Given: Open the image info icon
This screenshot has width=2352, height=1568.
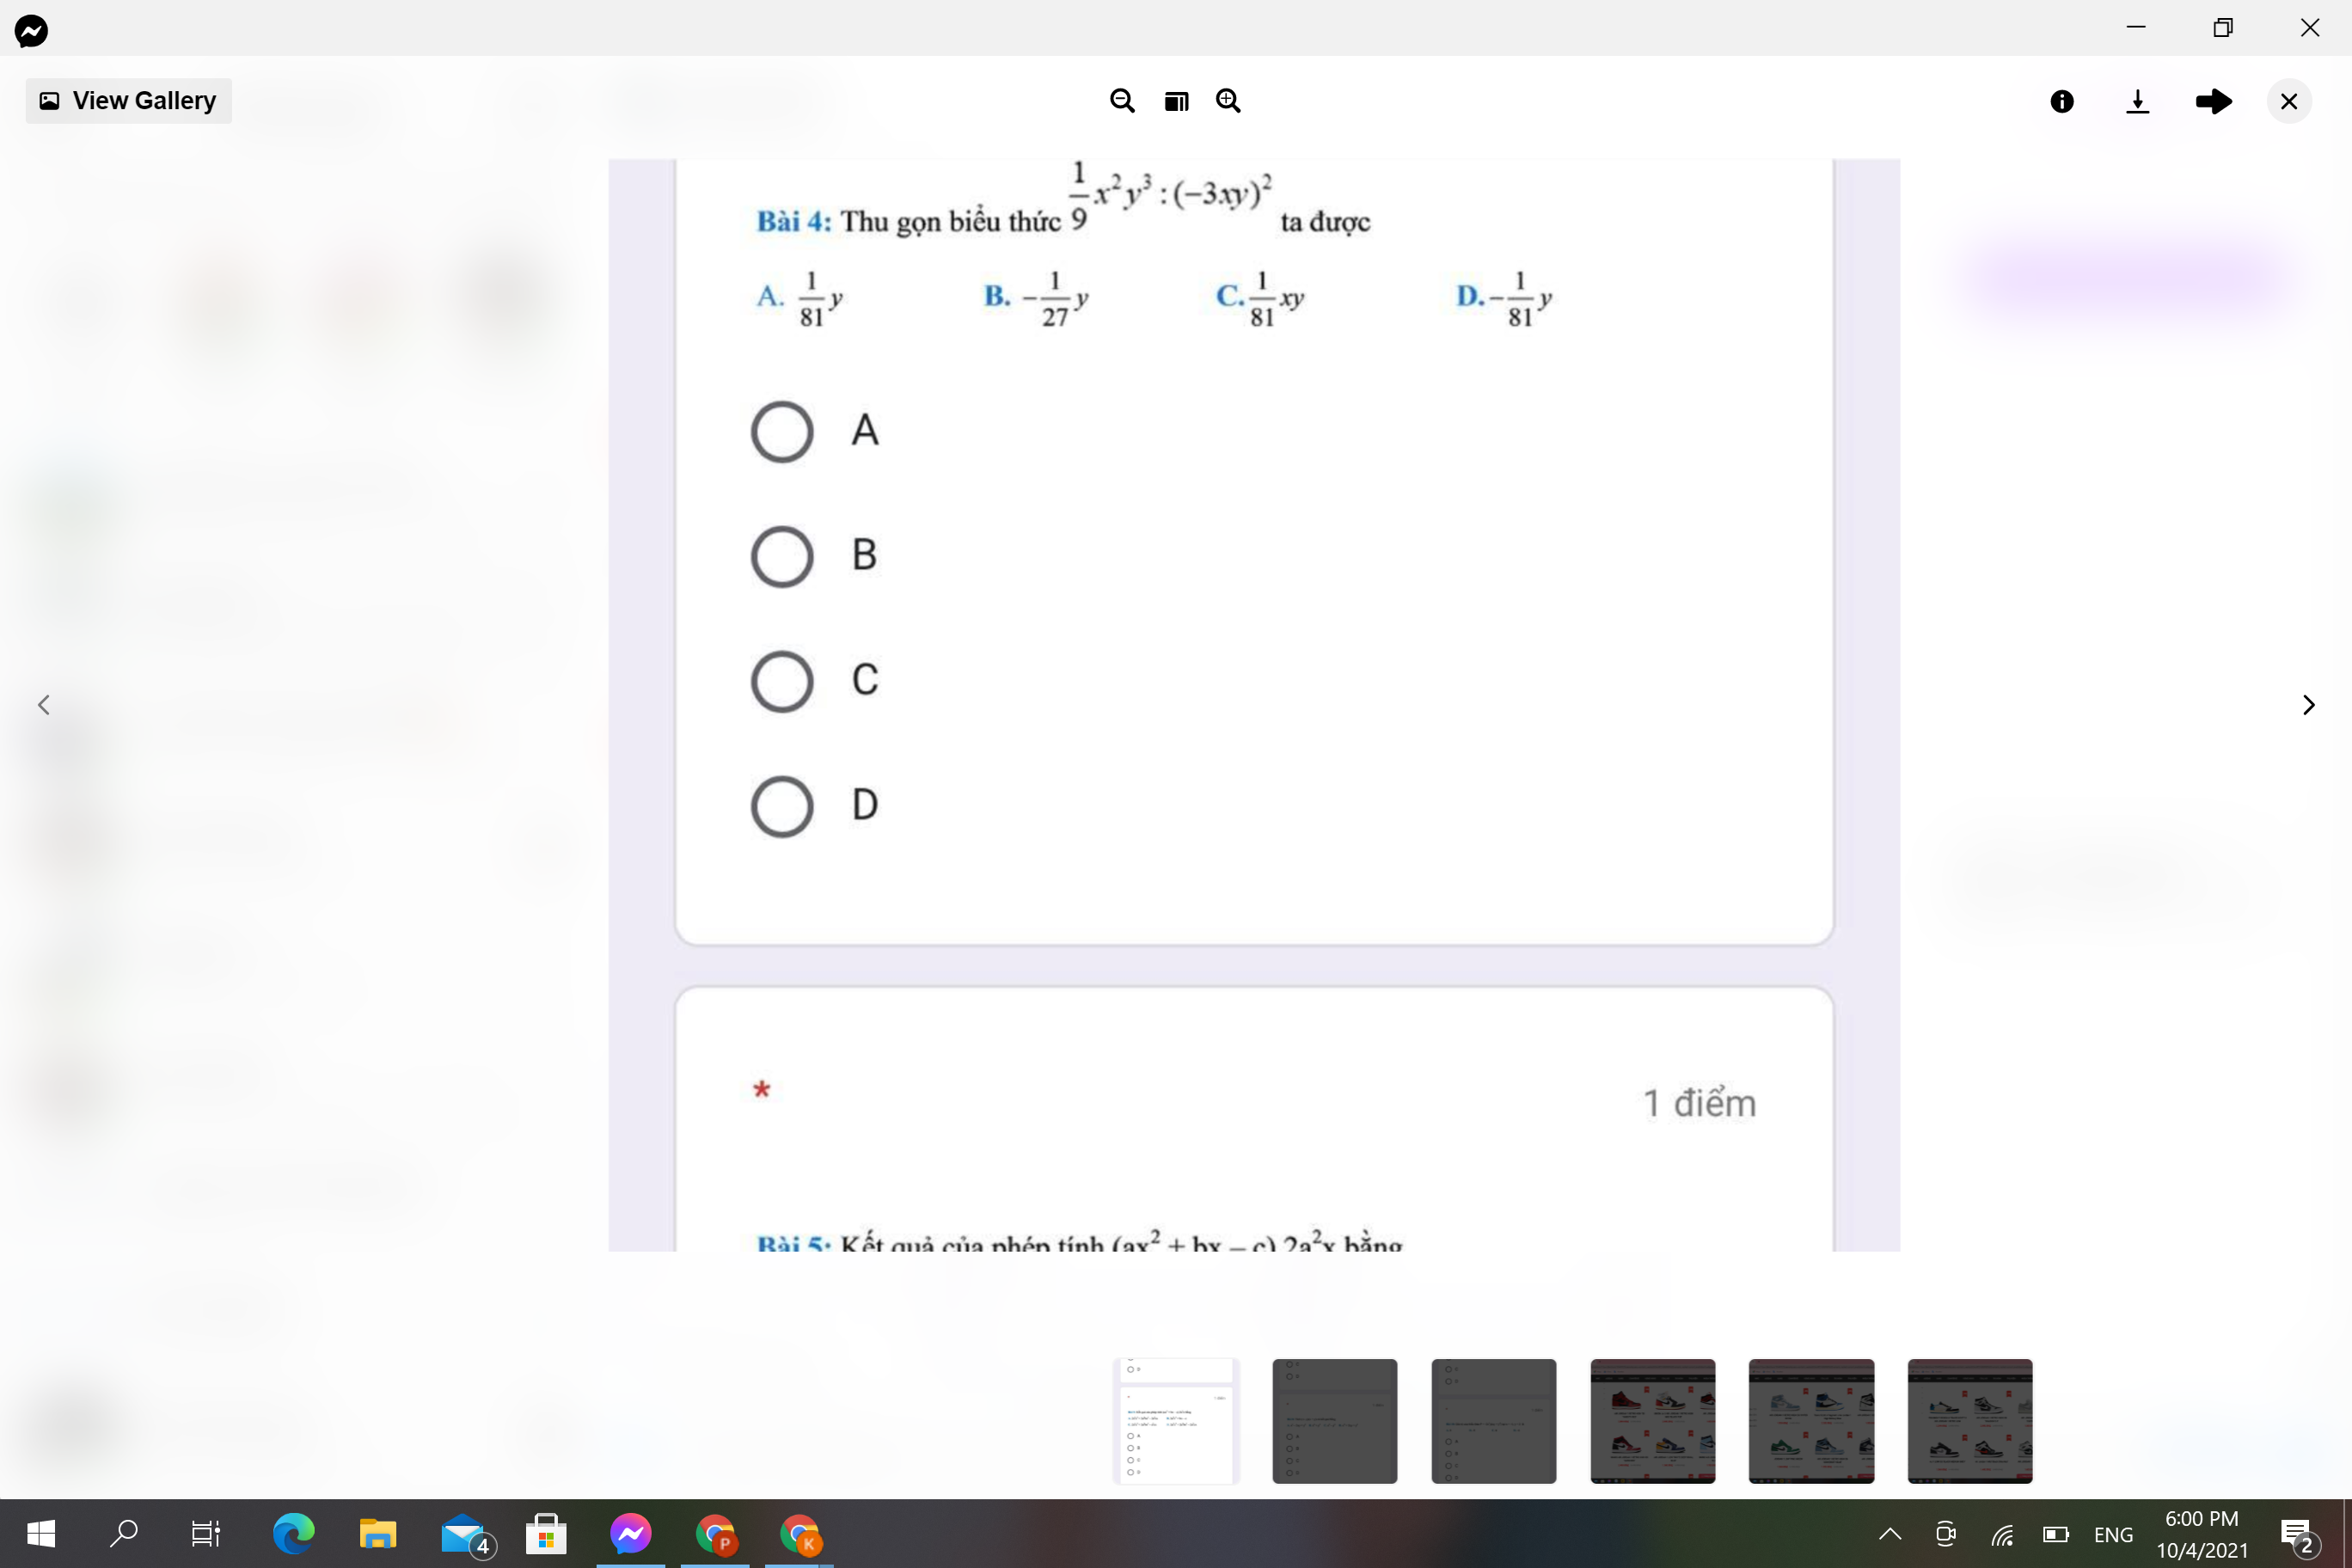Looking at the screenshot, I should (x=2061, y=101).
